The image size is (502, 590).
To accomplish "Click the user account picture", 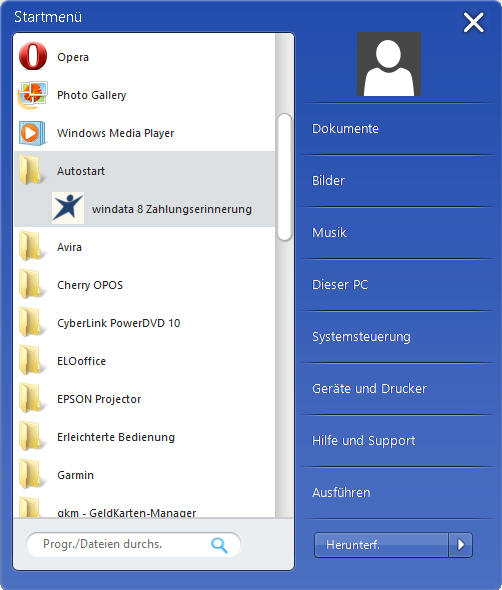I will (x=389, y=64).
